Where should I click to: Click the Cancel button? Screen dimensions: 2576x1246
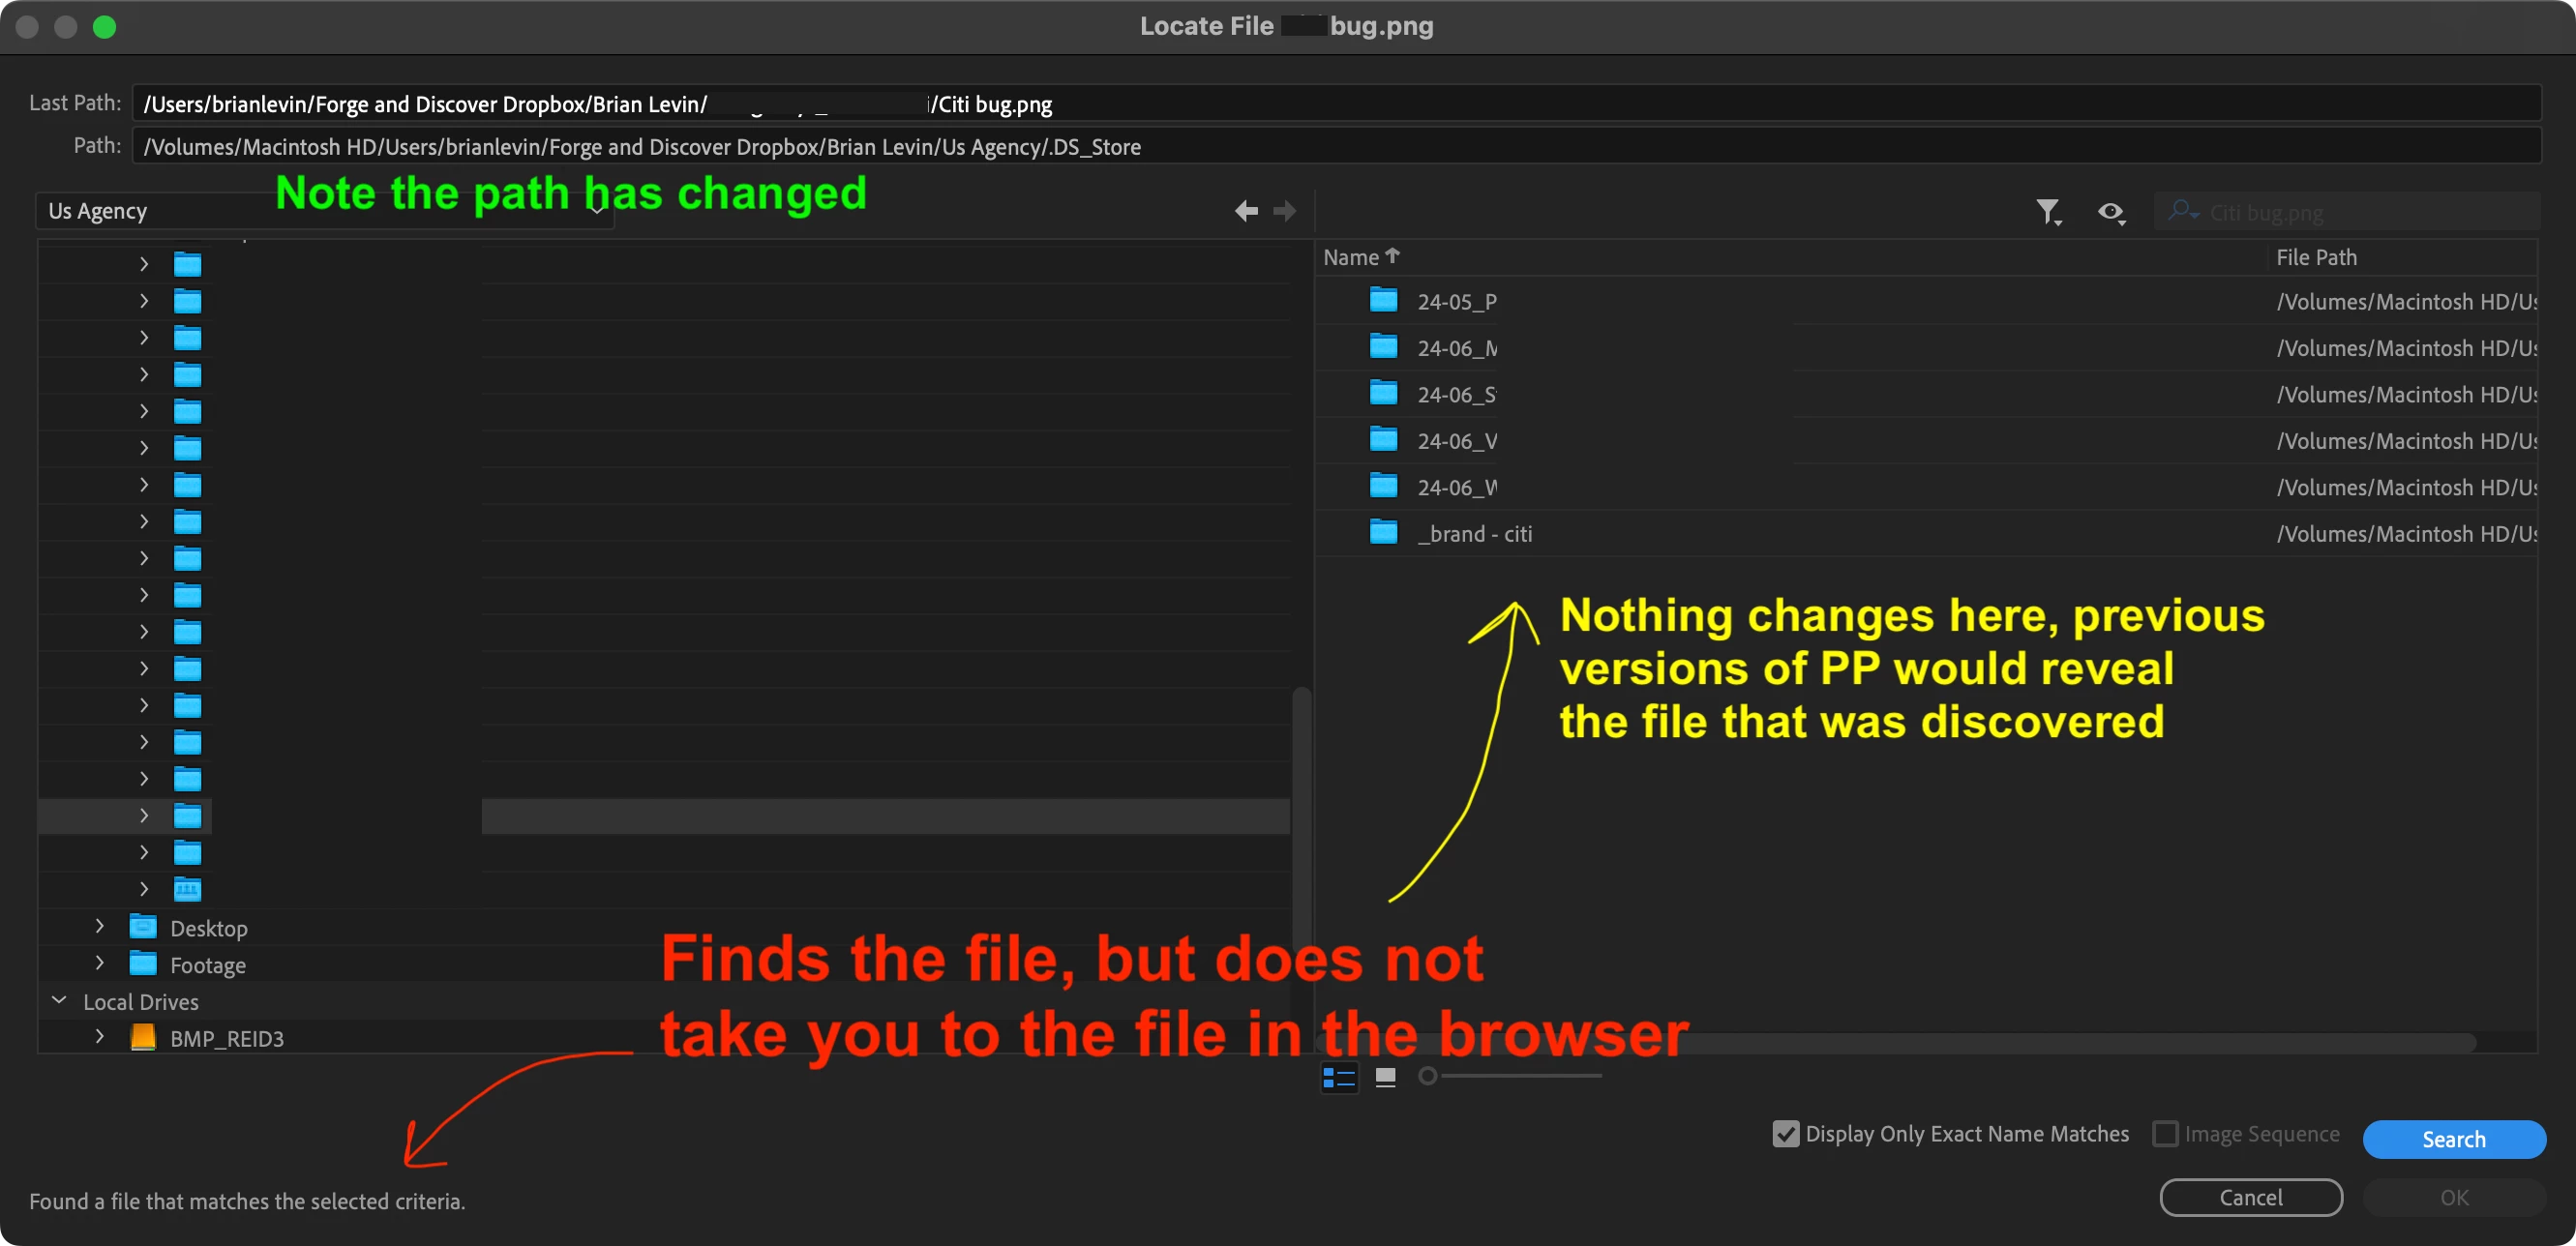pyautogui.click(x=2250, y=1197)
